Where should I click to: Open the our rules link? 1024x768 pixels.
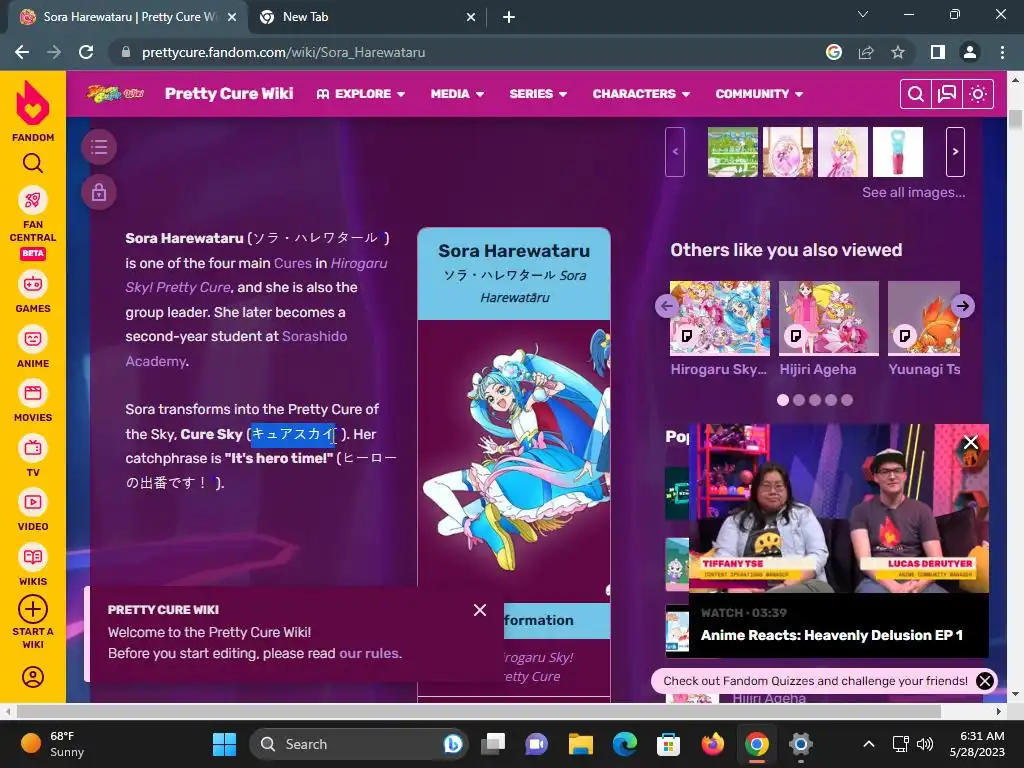(x=369, y=654)
